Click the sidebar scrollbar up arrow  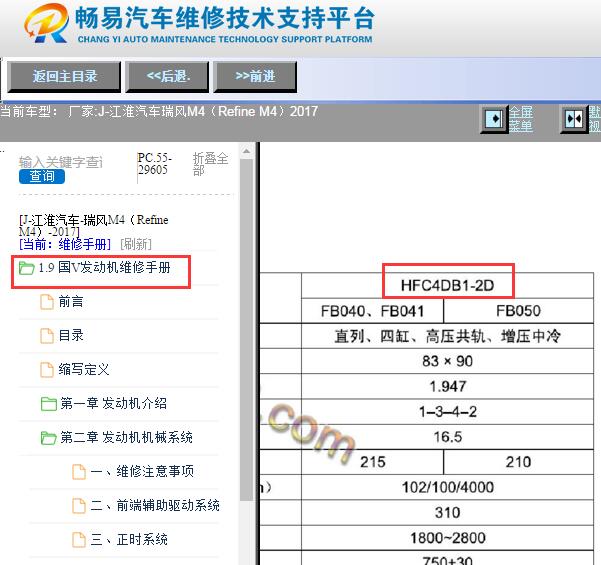pos(246,151)
